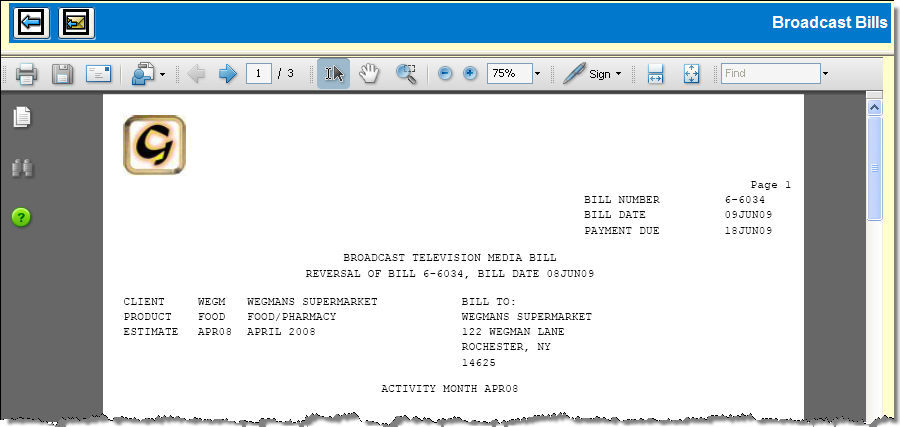Open the Pages panel in sidebar

(x=22, y=118)
